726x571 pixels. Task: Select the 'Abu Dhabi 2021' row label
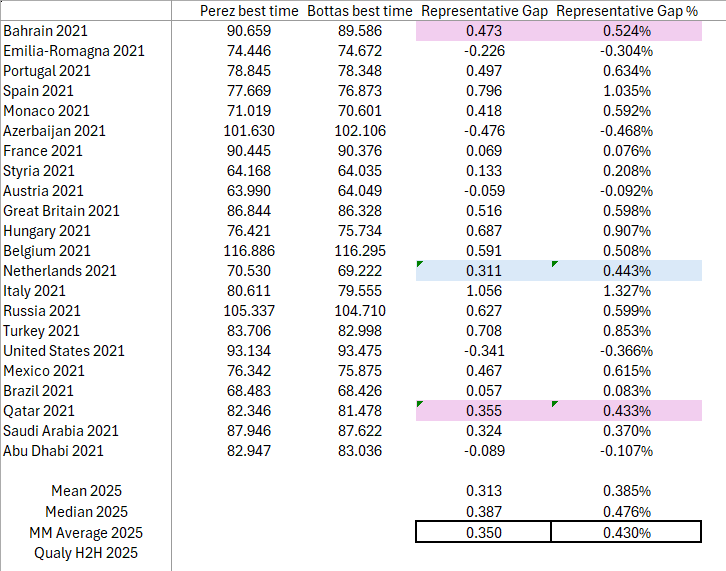click(x=54, y=451)
